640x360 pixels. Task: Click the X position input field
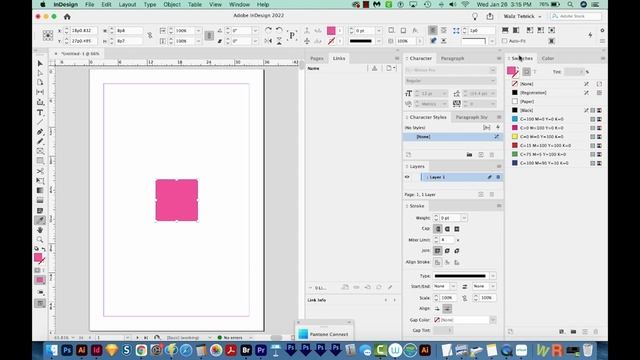[x=84, y=31]
